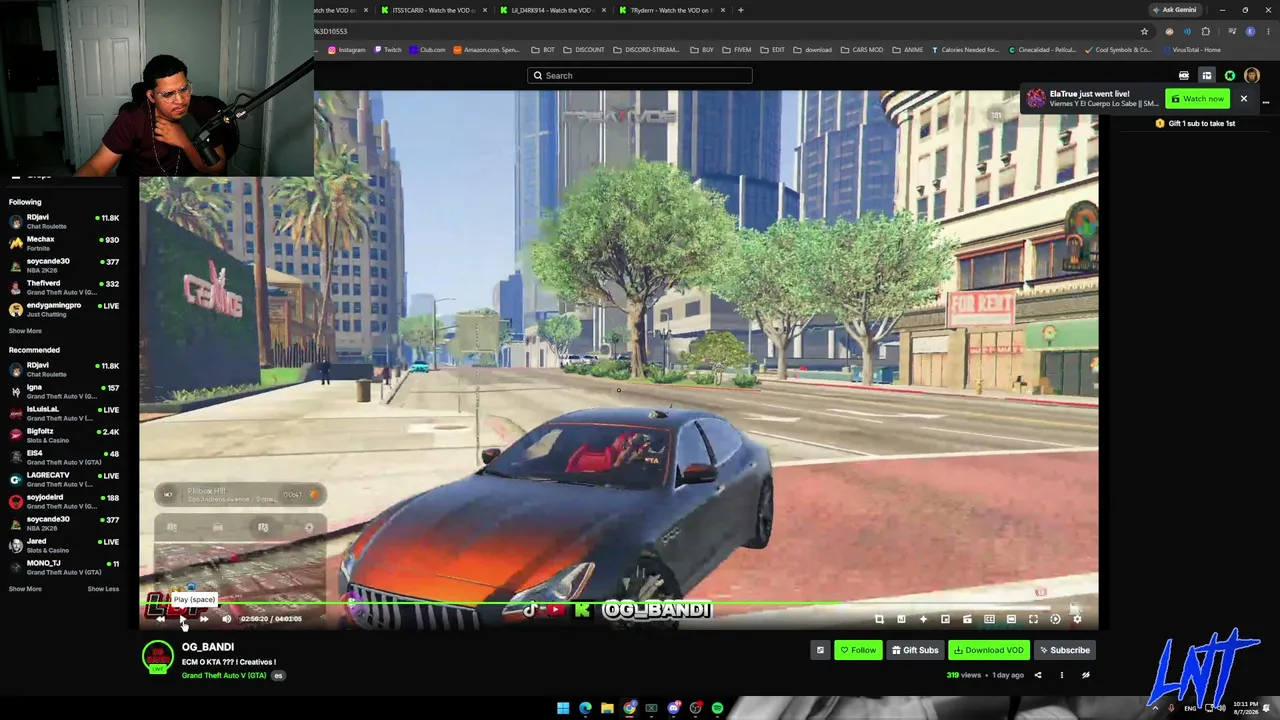Bookmark this page with the star icon

(1145, 31)
